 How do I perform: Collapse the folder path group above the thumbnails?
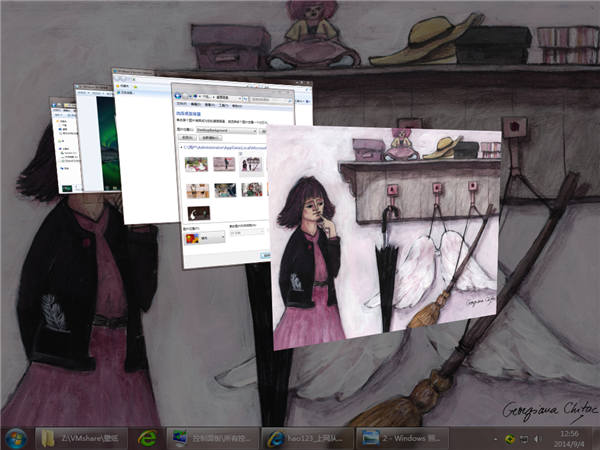click(x=179, y=148)
